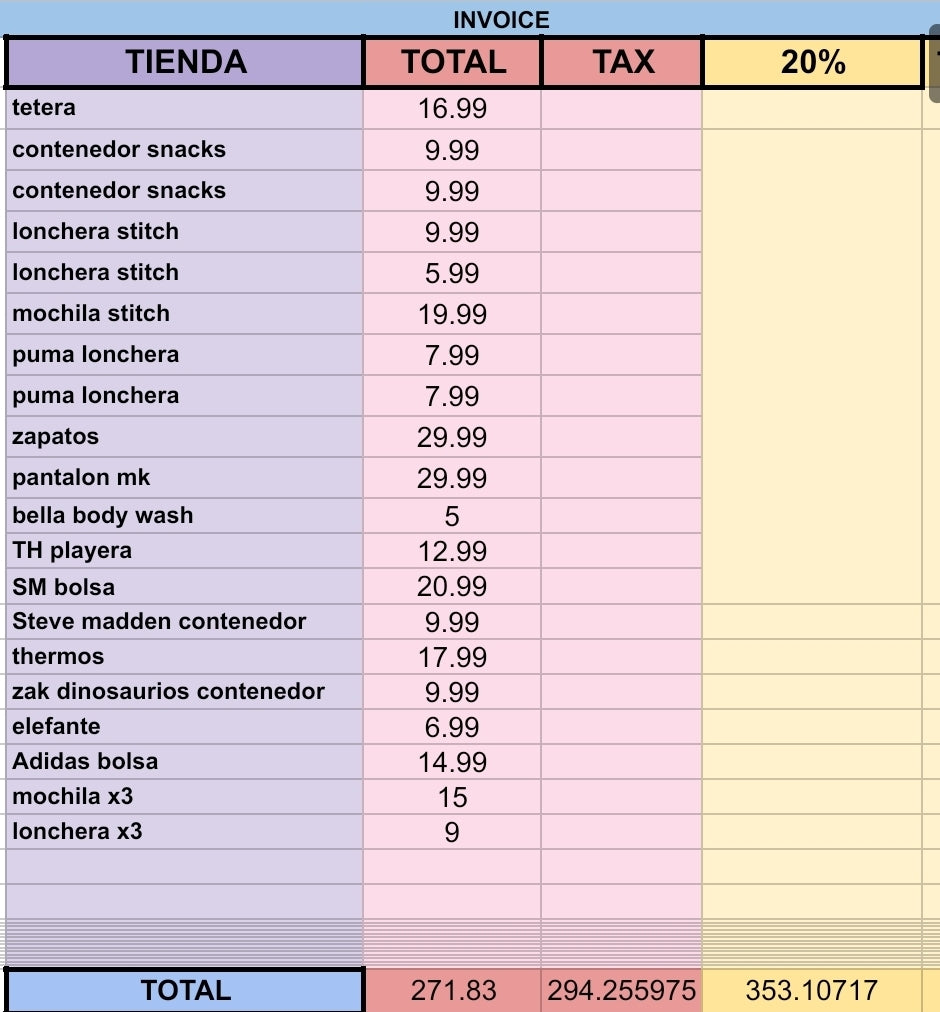Screen dimensions: 940x1012
Task: Select the Adidas bolsa cell
Action: tap(185, 761)
